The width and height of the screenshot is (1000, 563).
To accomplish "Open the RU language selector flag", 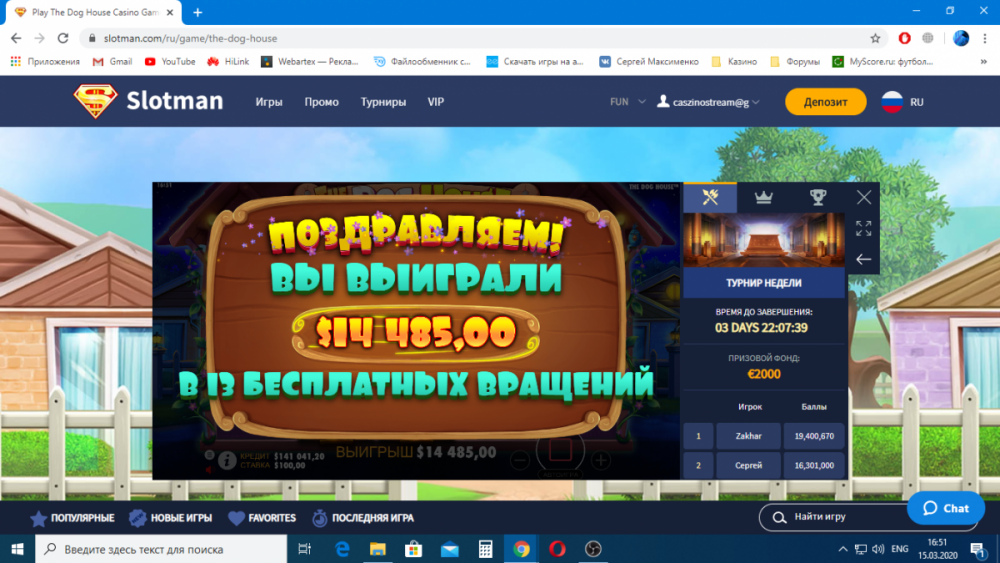I will point(892,102).
